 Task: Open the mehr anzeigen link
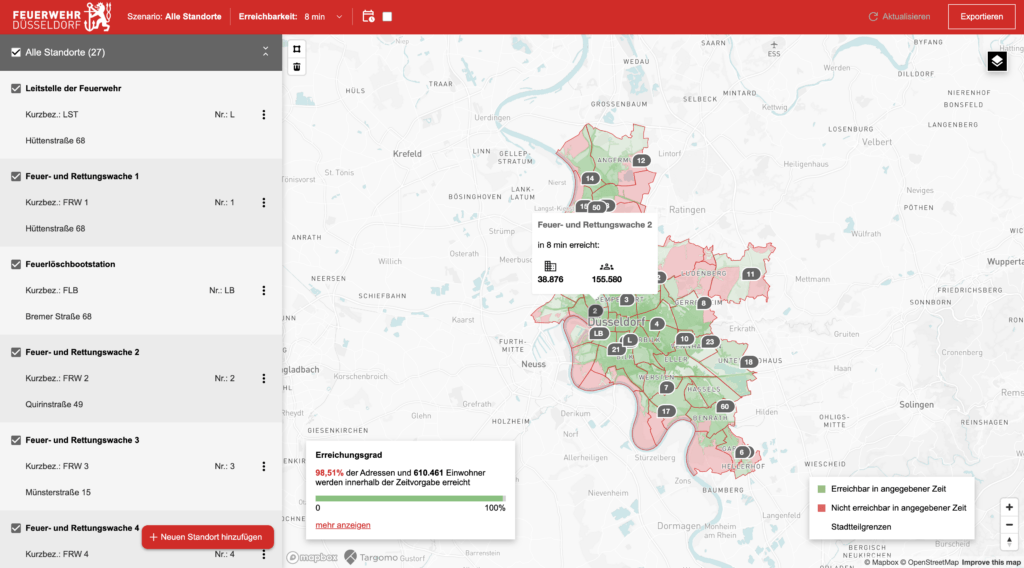(343, 525)
